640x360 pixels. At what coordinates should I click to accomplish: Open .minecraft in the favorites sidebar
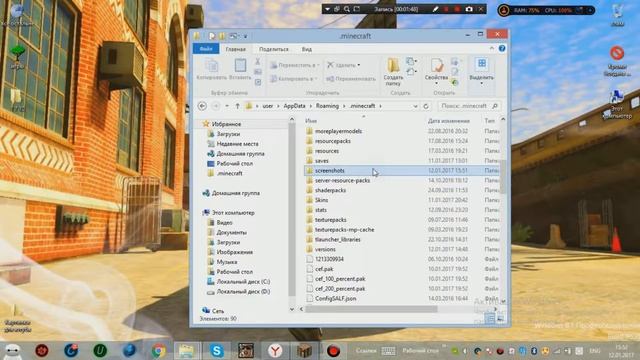point(229,173)
